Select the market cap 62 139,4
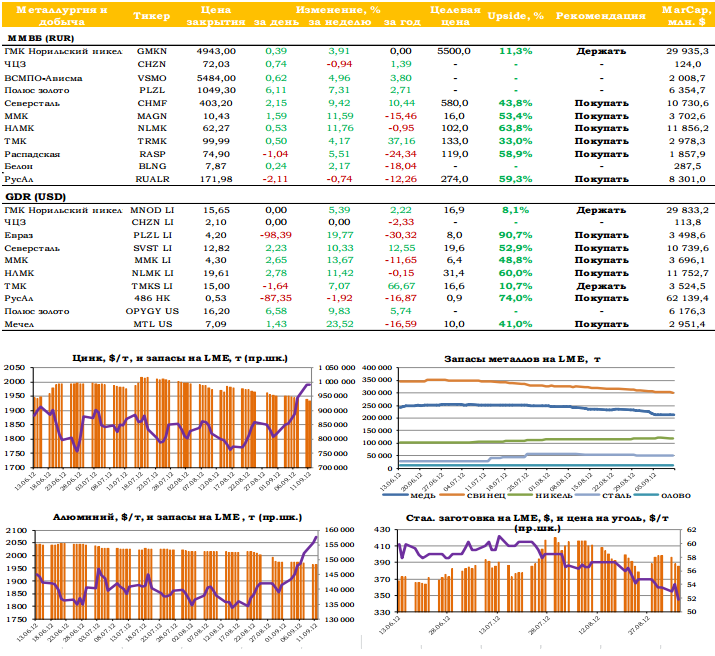The width and height of the screenshot is (715, 656). 688,298
